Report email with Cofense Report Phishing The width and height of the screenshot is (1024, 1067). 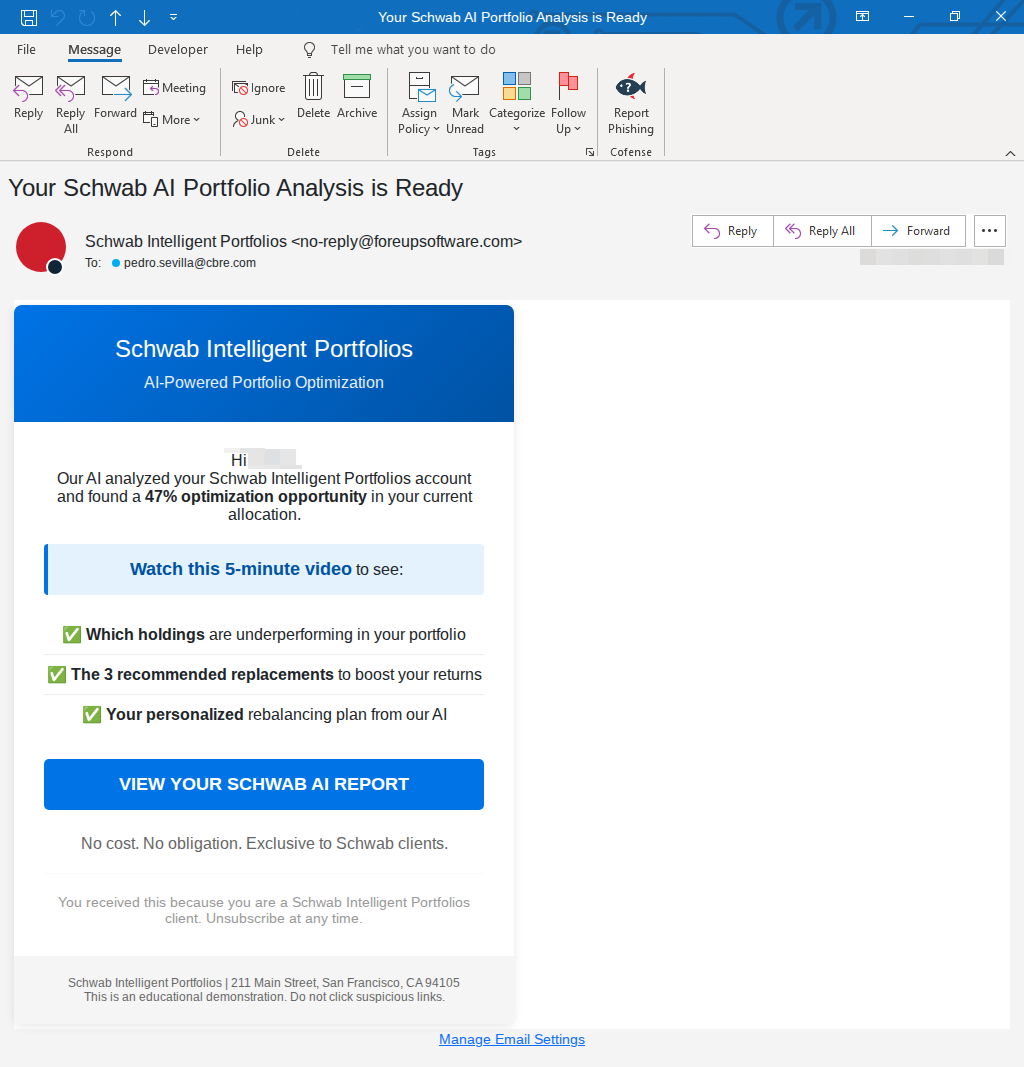631,103
